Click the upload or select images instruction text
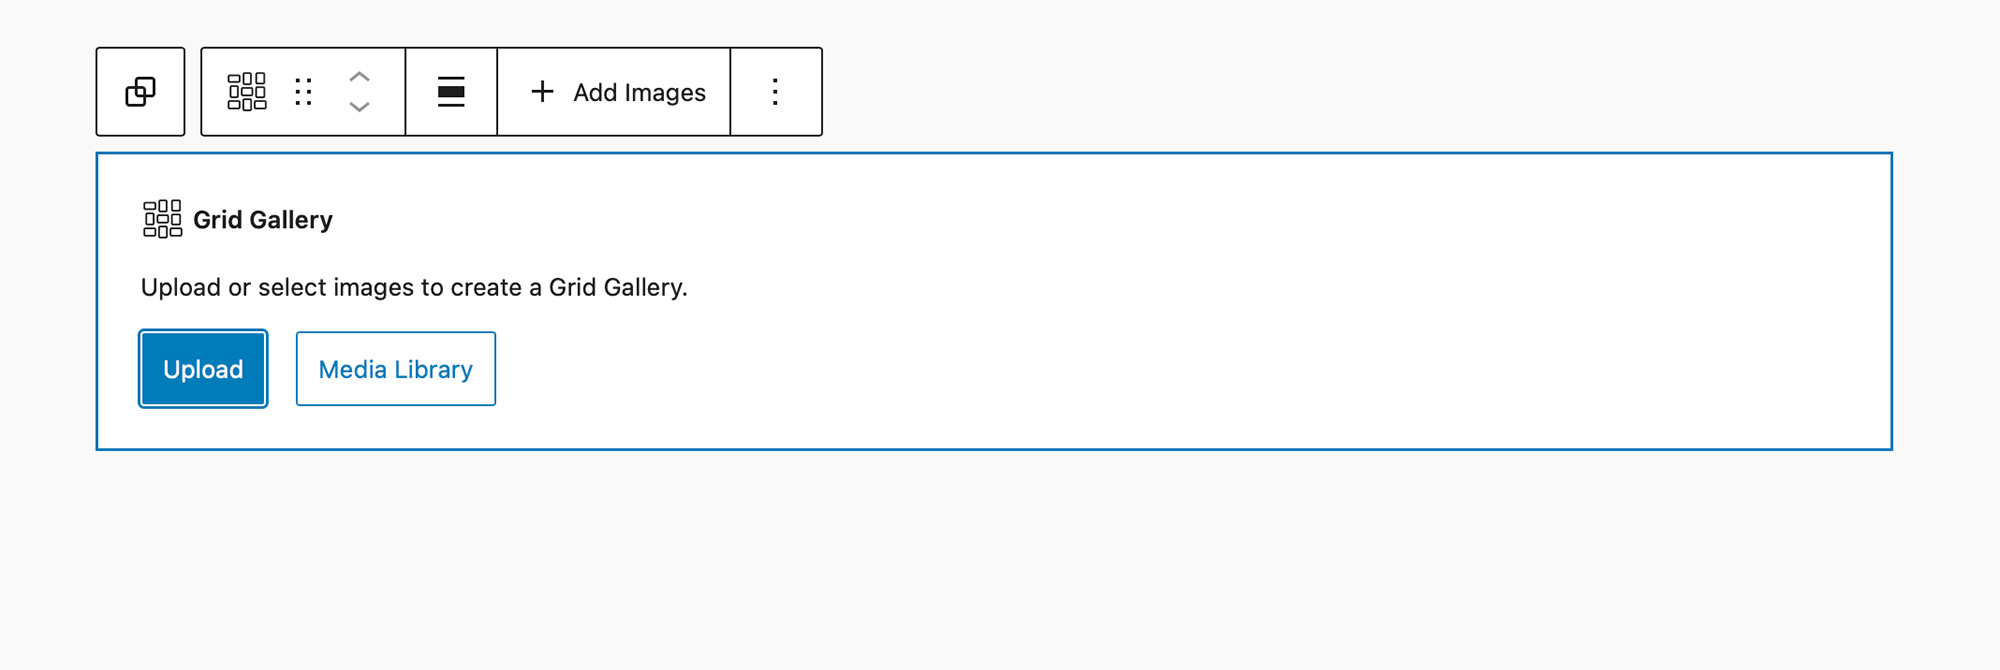The height and width of the screenshot is (670, 2000). coord(414,288)
